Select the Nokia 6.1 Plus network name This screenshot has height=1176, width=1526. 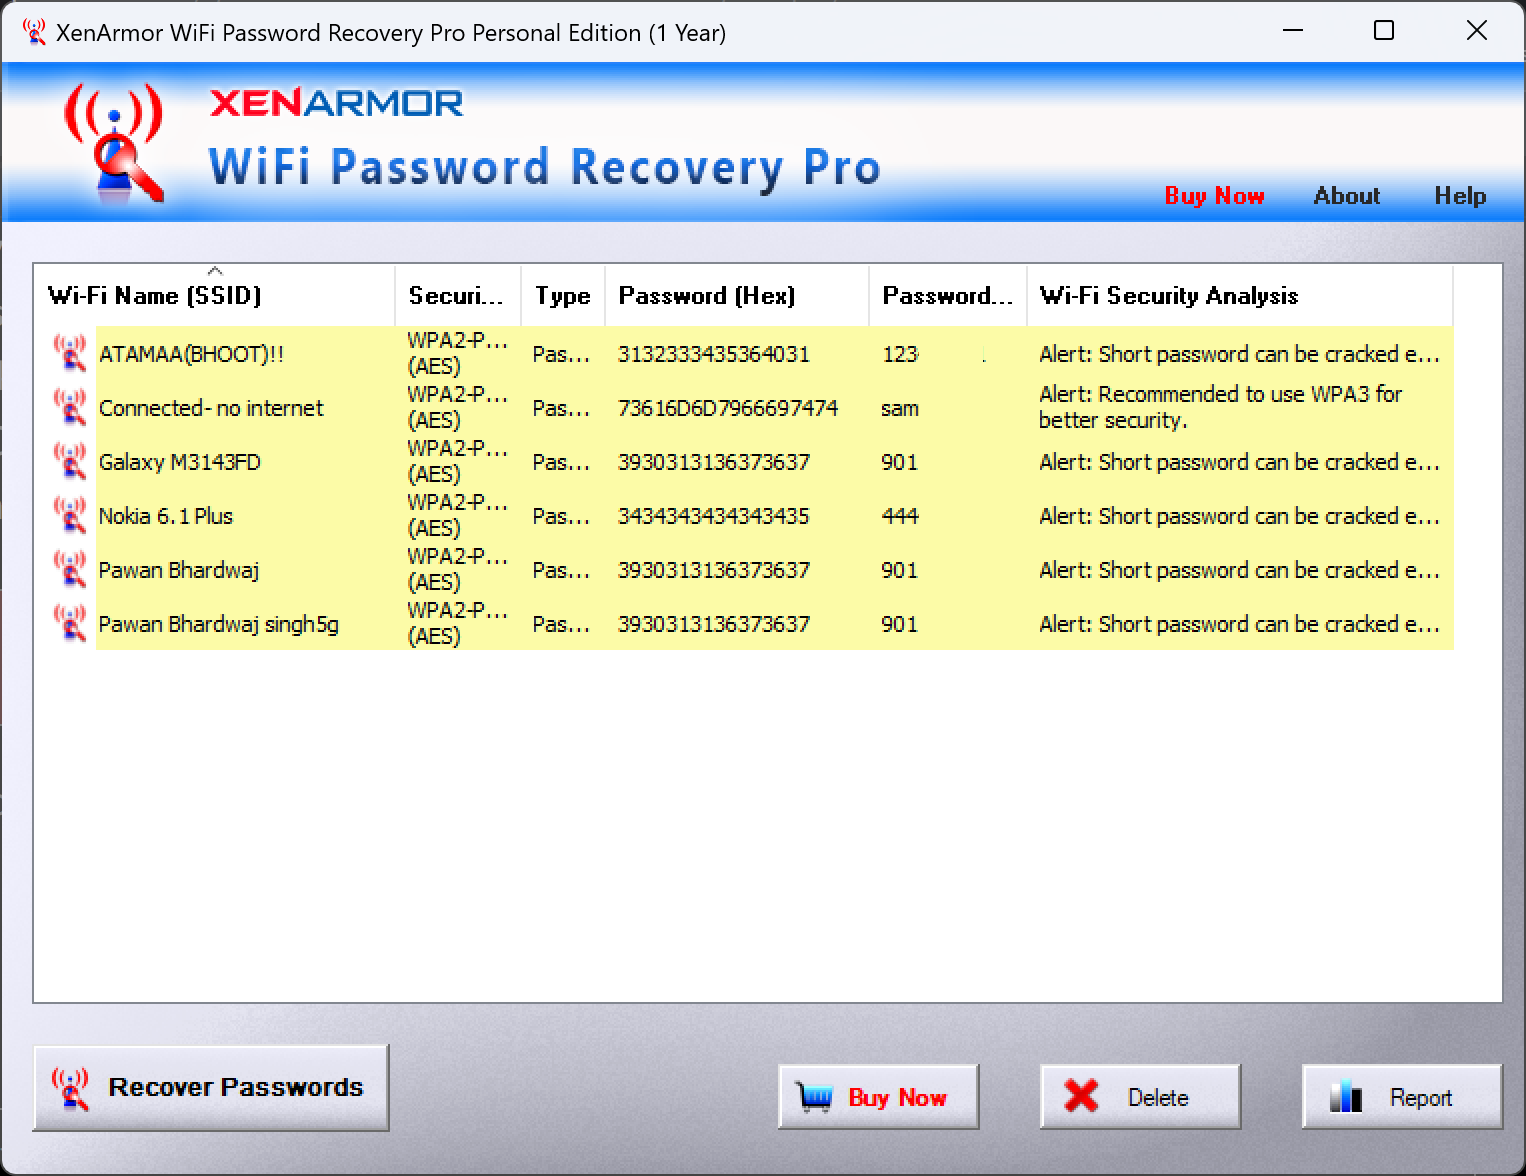point(166,516)
